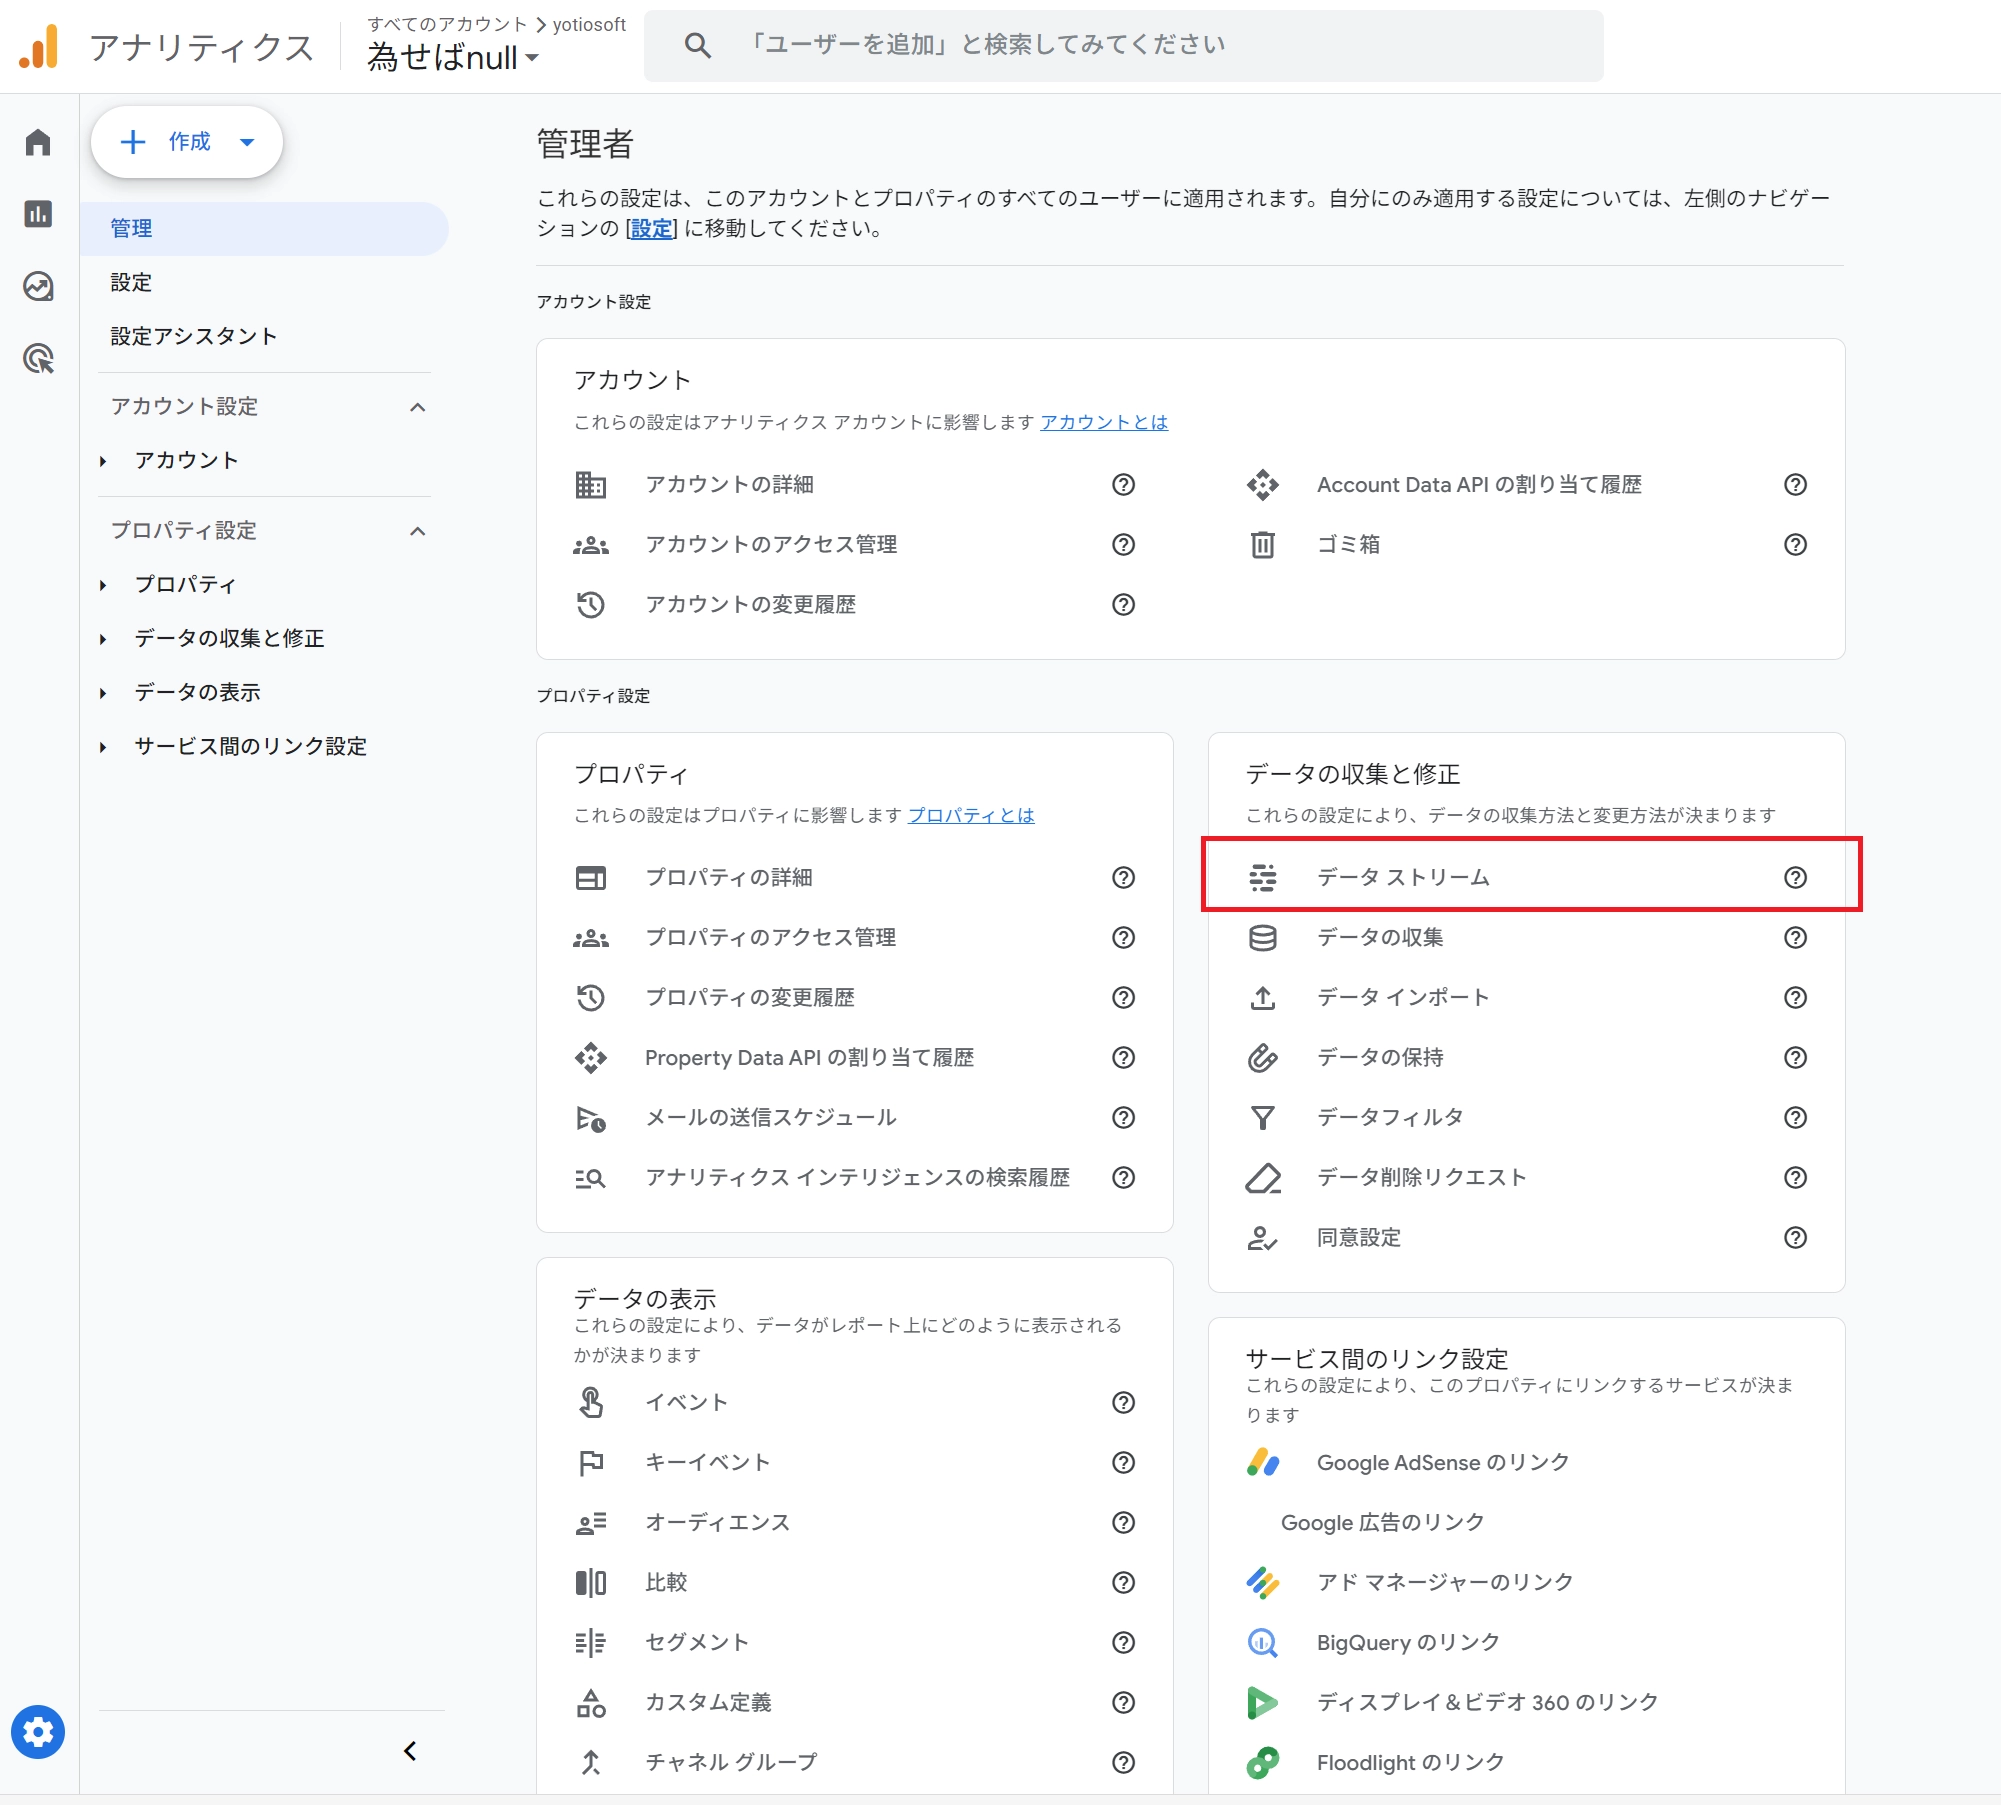The image size is (2001, 1805).
Task: Click yotiosoft breadcrumb text
Action: click(x=589, y=24)
